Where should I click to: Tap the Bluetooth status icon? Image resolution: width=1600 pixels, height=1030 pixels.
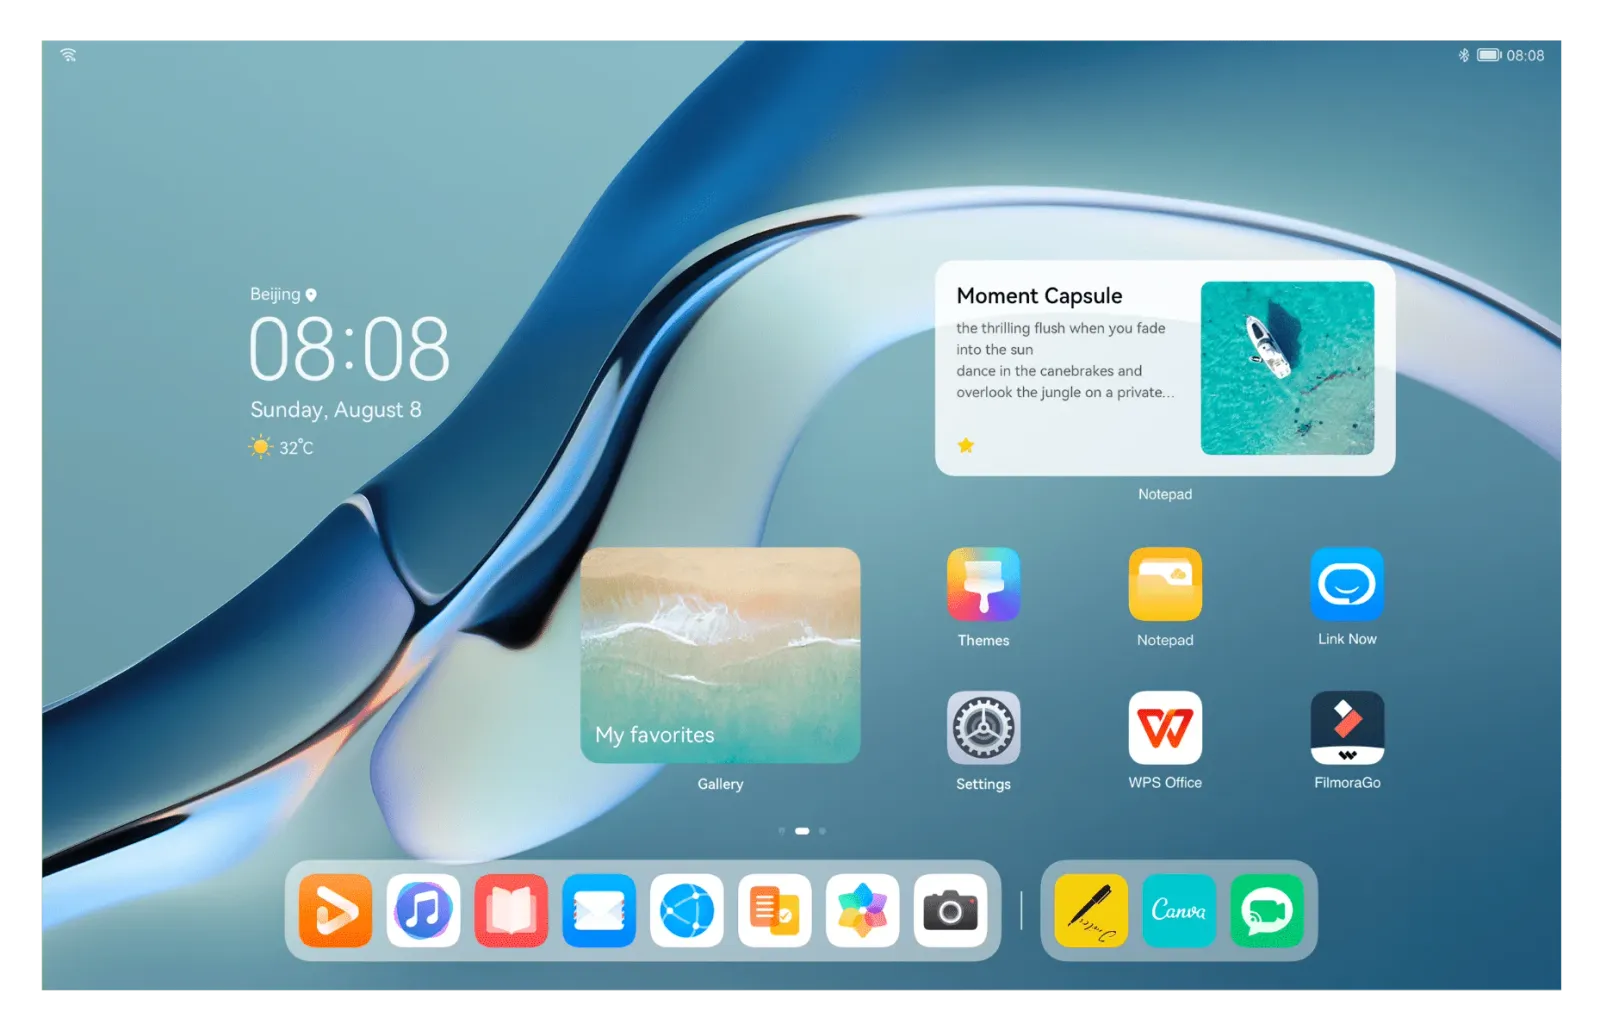[x=1464, y=55]
